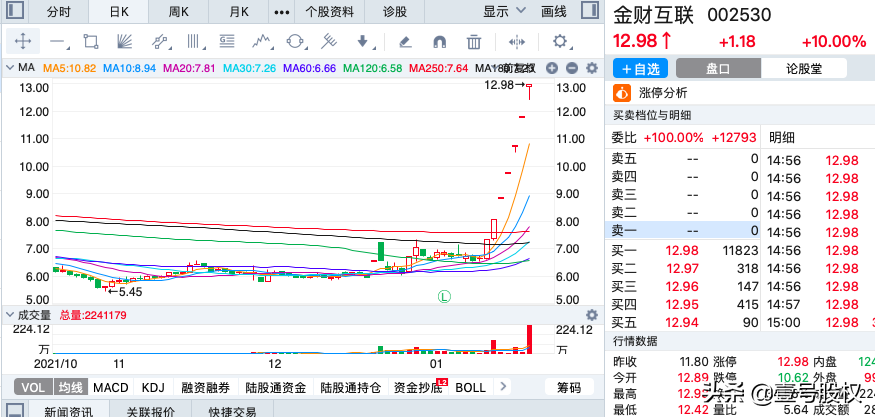
Task: Switch to the MACD indicator
Action: 110,387
